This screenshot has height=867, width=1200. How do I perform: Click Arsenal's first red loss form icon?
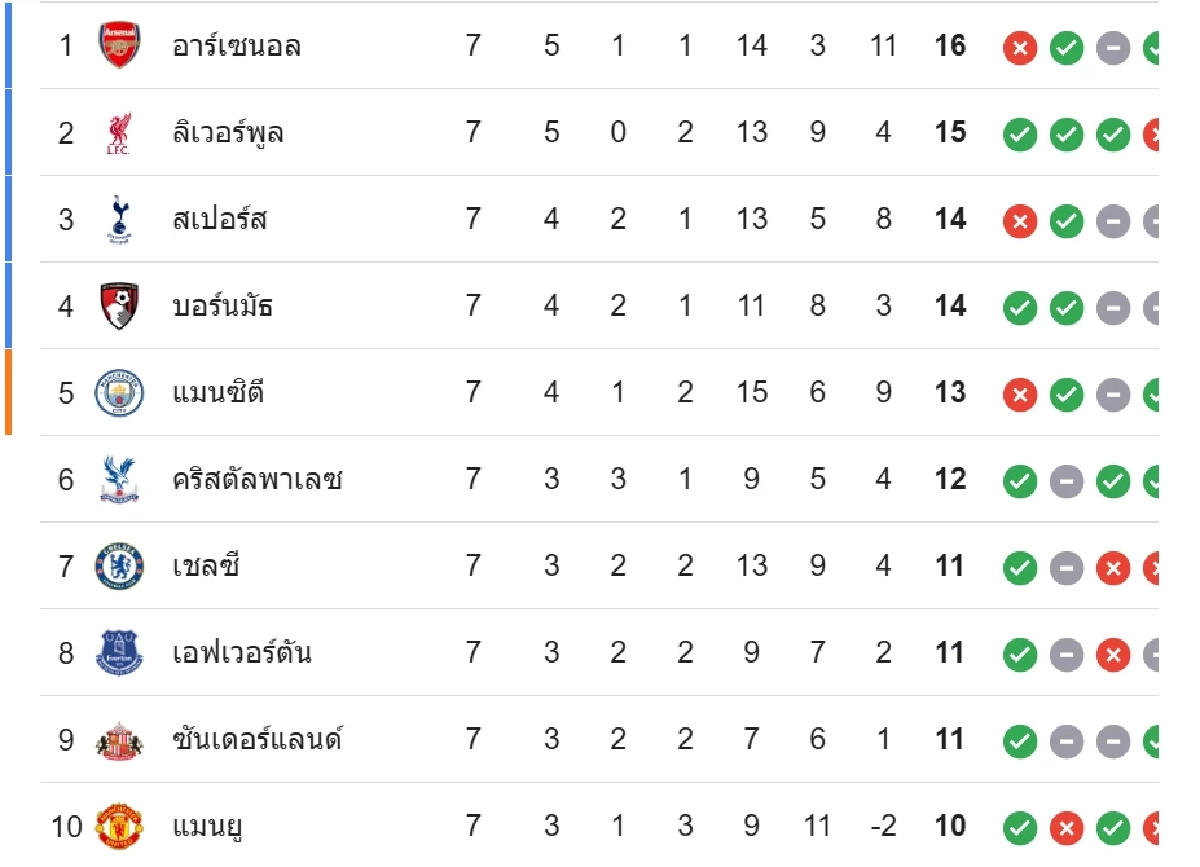(x=1020, y=47)
